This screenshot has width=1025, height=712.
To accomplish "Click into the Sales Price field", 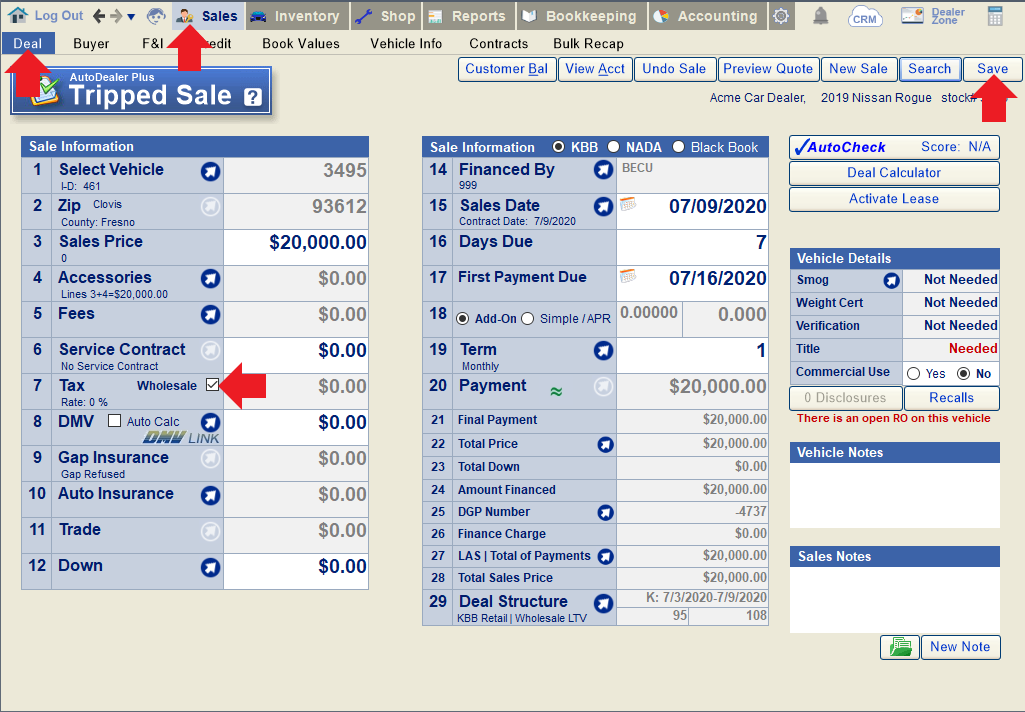I will (296, 246).
